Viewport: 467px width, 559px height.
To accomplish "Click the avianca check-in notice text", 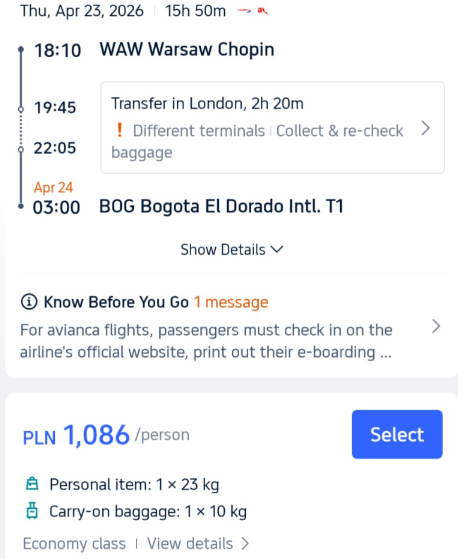I will coord(206,341).
